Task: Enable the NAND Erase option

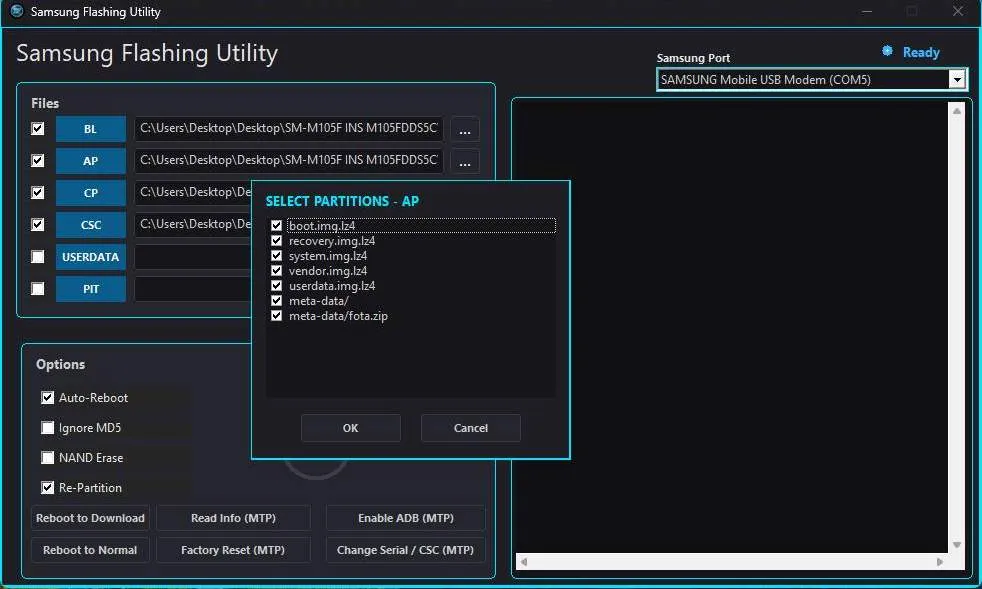Action: (x=48, y=457)
